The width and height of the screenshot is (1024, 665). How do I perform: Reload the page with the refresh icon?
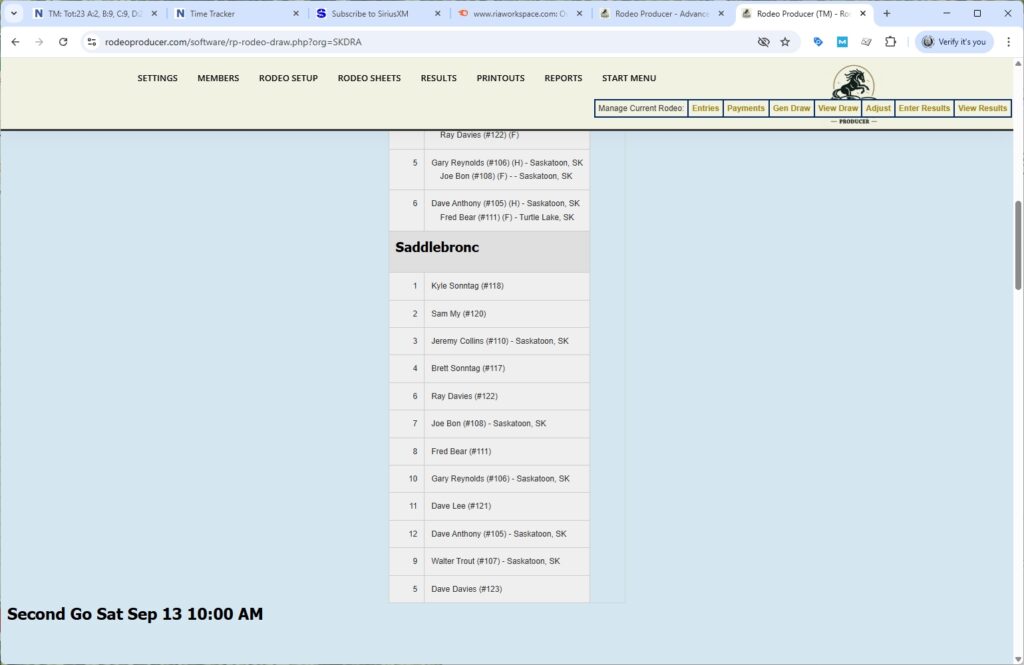click(63, 42)
